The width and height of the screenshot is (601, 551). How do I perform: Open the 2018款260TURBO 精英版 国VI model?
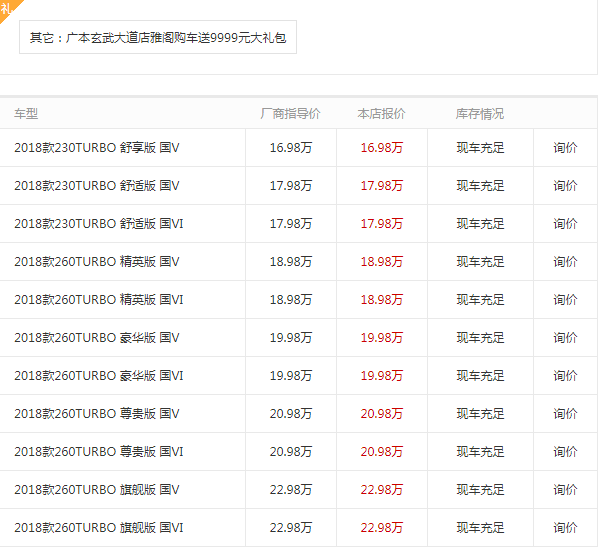(x=99, y=300)
